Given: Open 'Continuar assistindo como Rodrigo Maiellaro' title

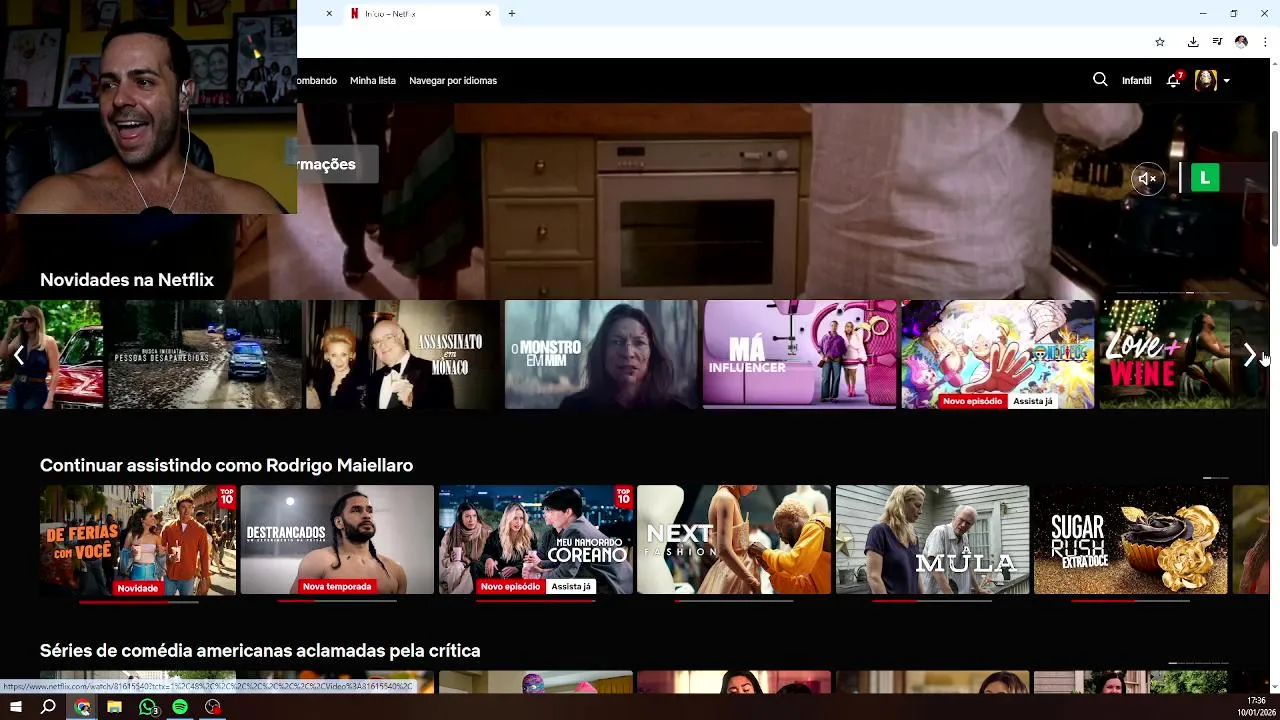Looking at the screenshot, I should (226, 465).
